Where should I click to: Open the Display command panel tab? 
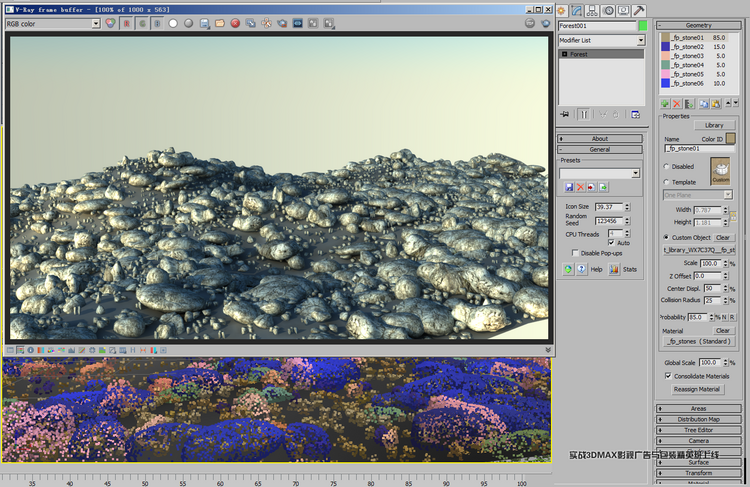point(623,11)
